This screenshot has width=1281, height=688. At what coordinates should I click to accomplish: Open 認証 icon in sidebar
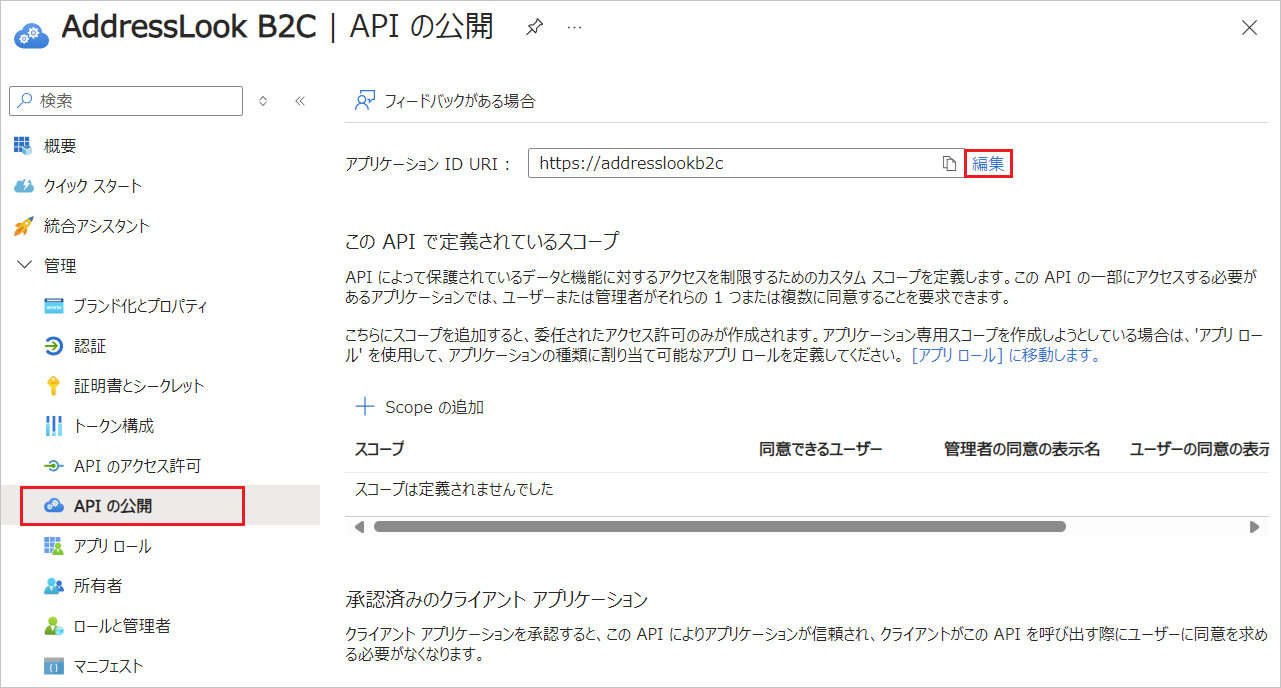[54, 346]
